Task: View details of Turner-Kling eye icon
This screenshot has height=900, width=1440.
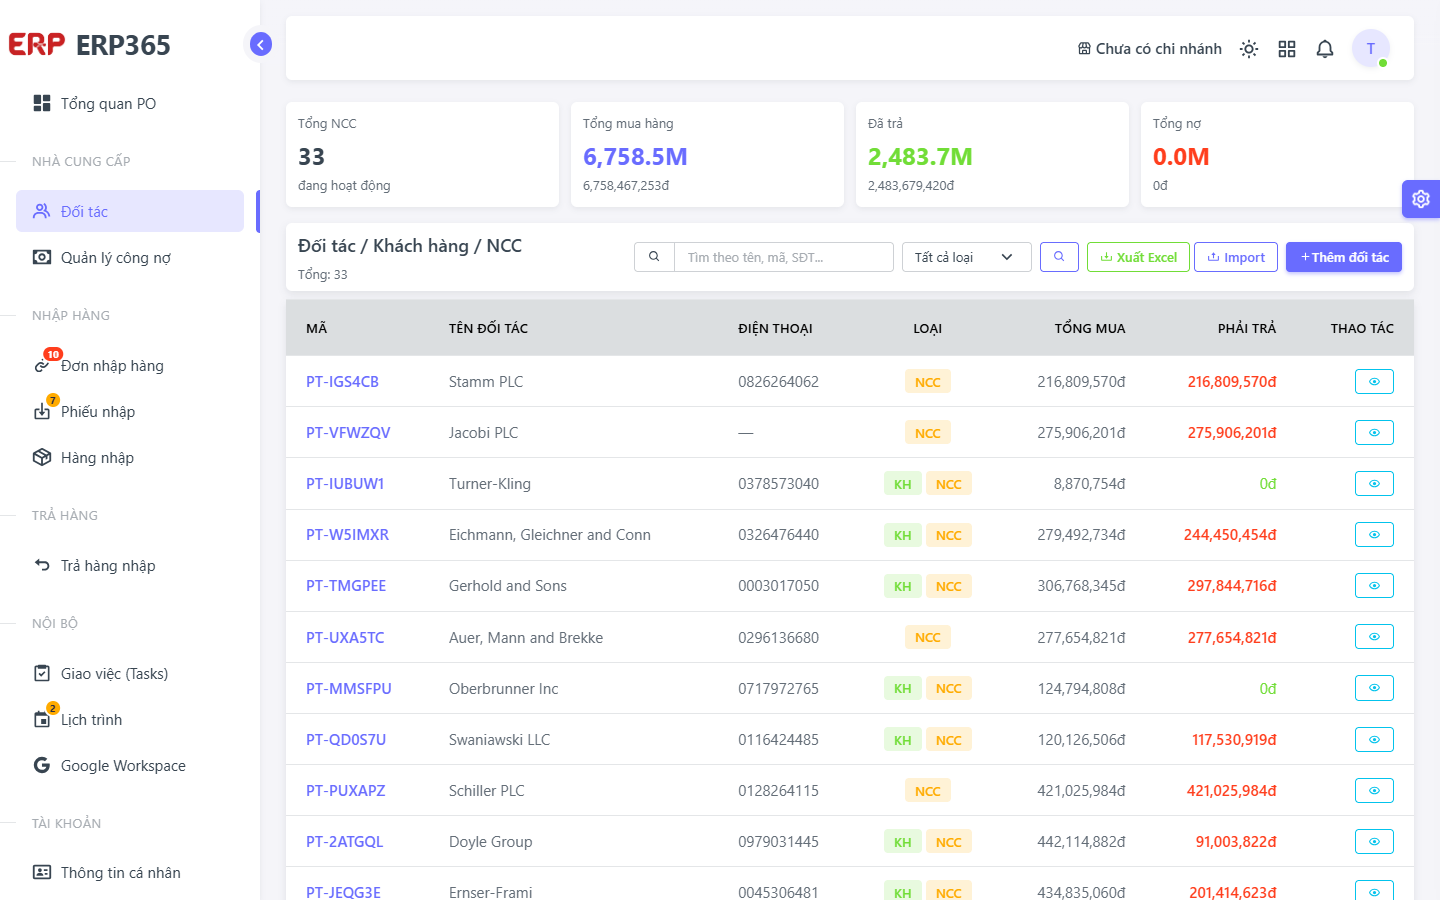Action: pyautogui.click(x=1374, y=484)
